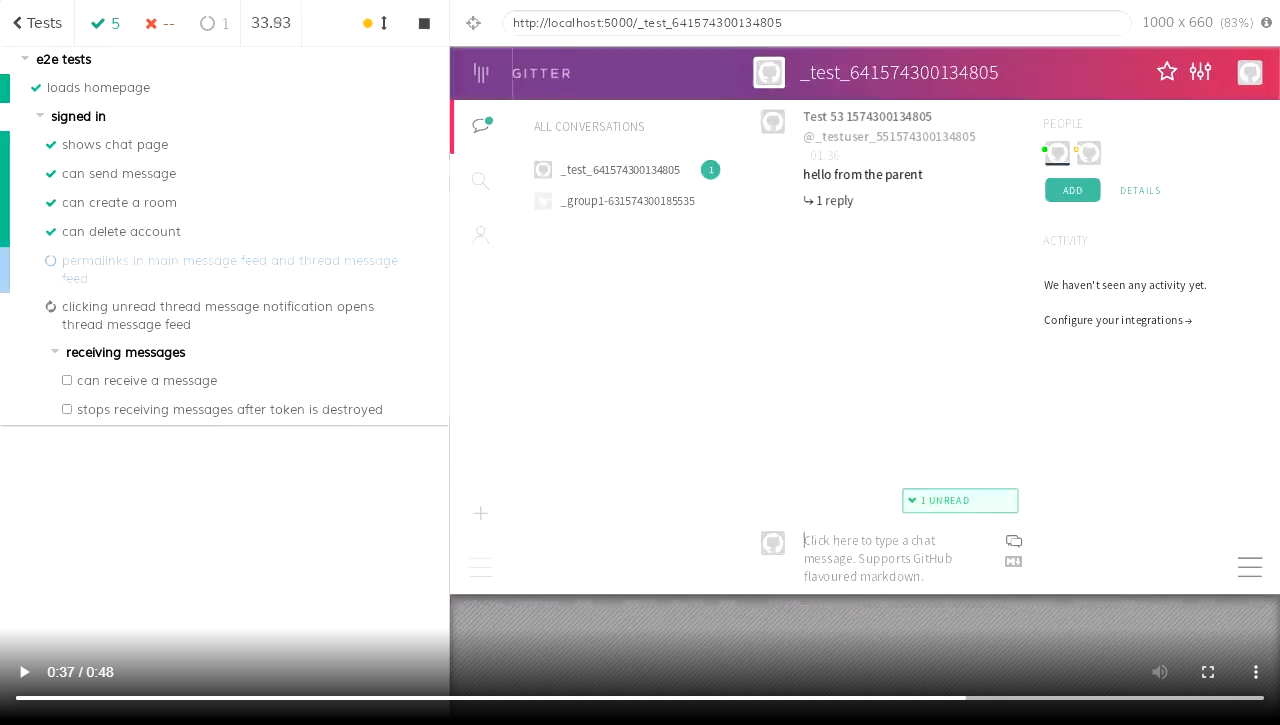
Task: Collapse the 'e2e tests' suite
Action: point(25,59)
